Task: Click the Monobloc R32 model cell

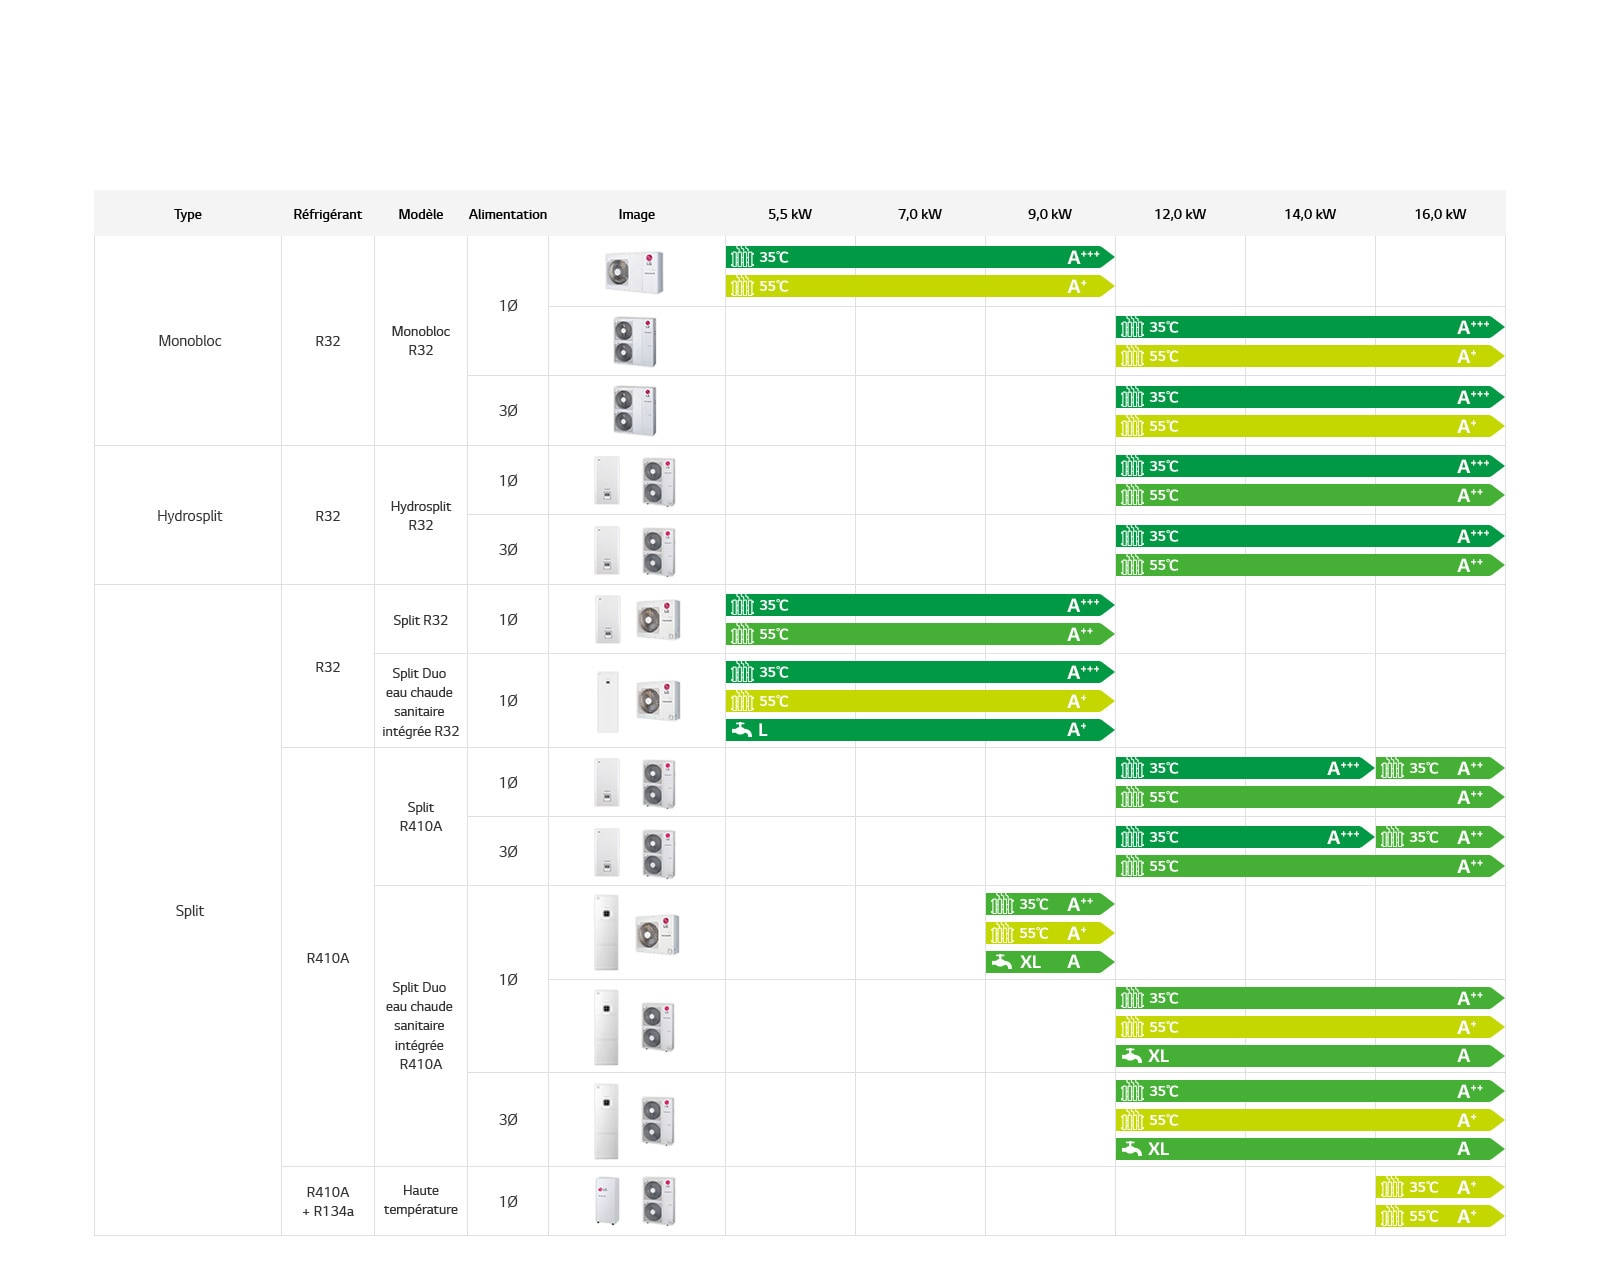Action: coord(420,341)
